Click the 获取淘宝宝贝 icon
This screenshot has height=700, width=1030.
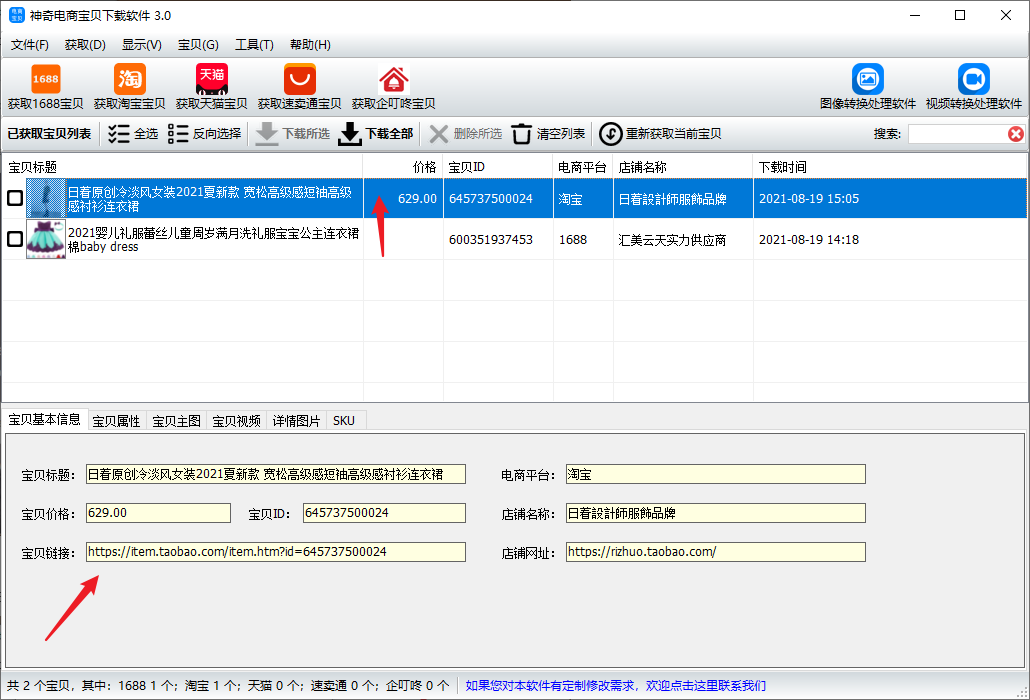pos(129,79)
